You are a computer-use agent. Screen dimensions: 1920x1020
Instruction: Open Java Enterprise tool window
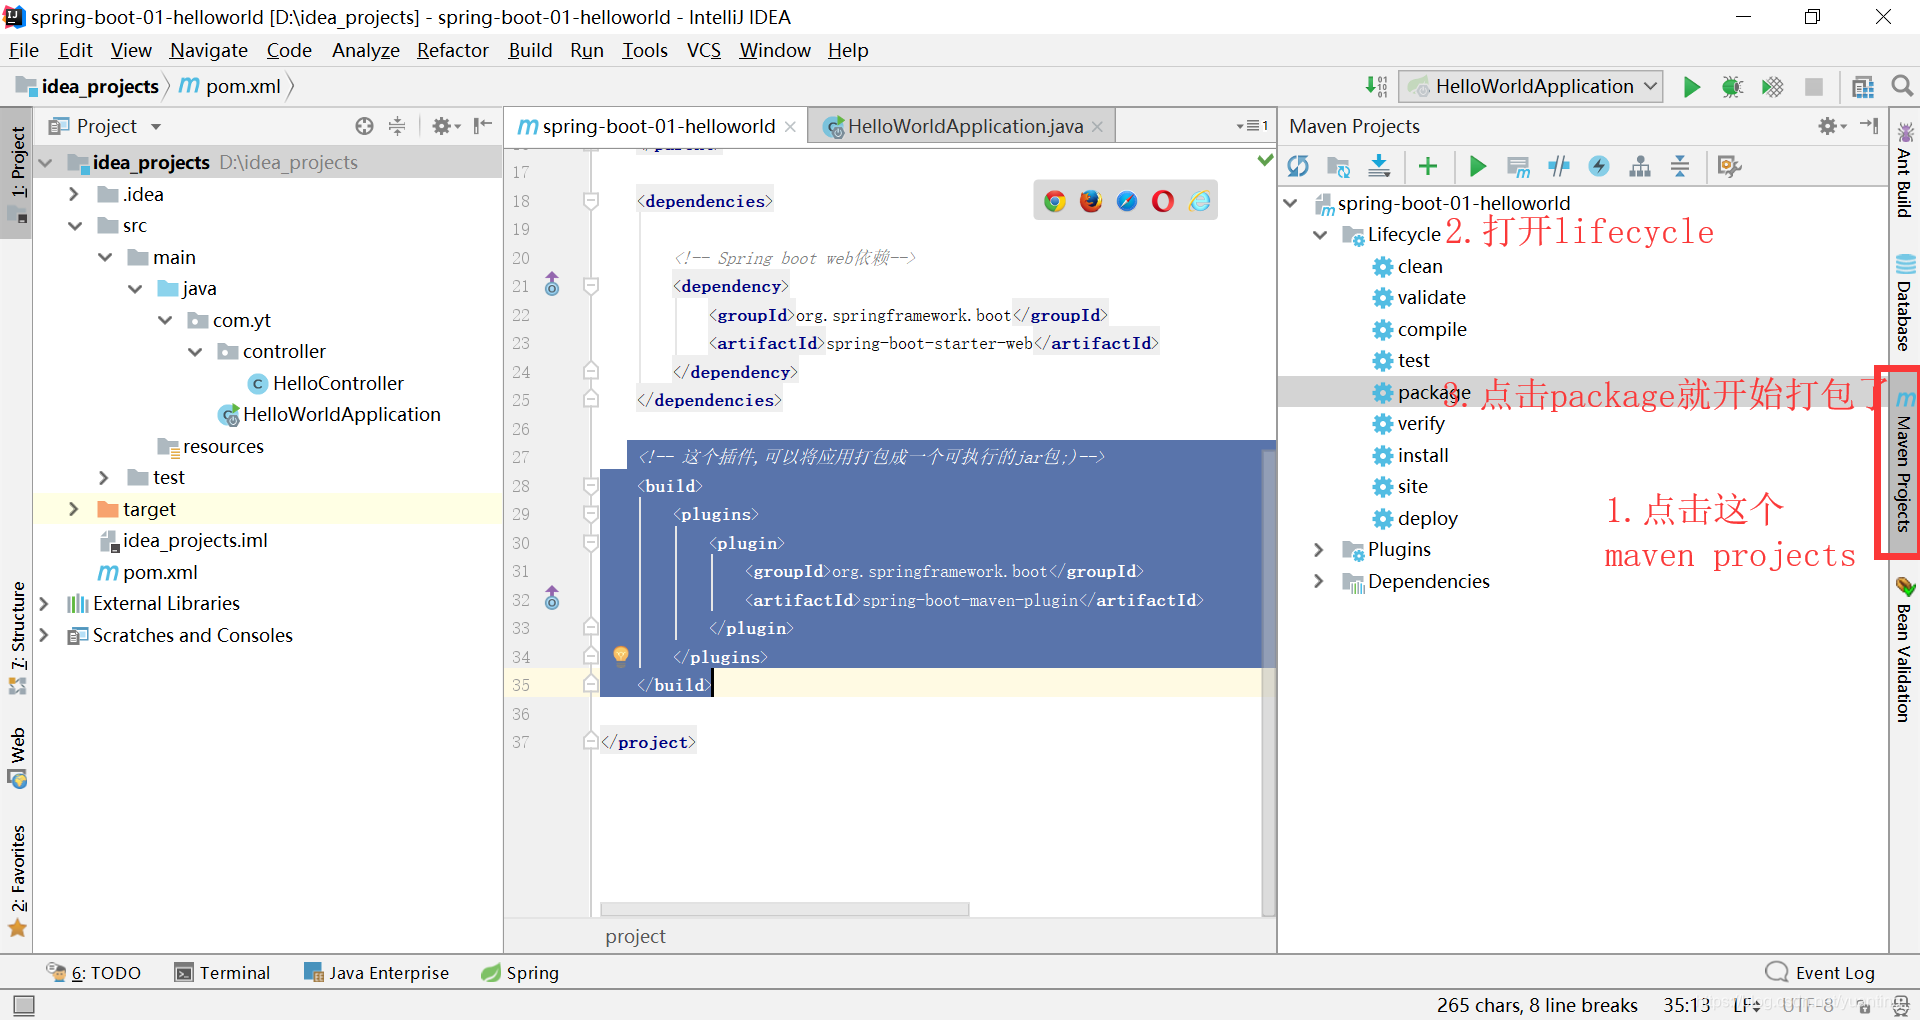point(376,973)
